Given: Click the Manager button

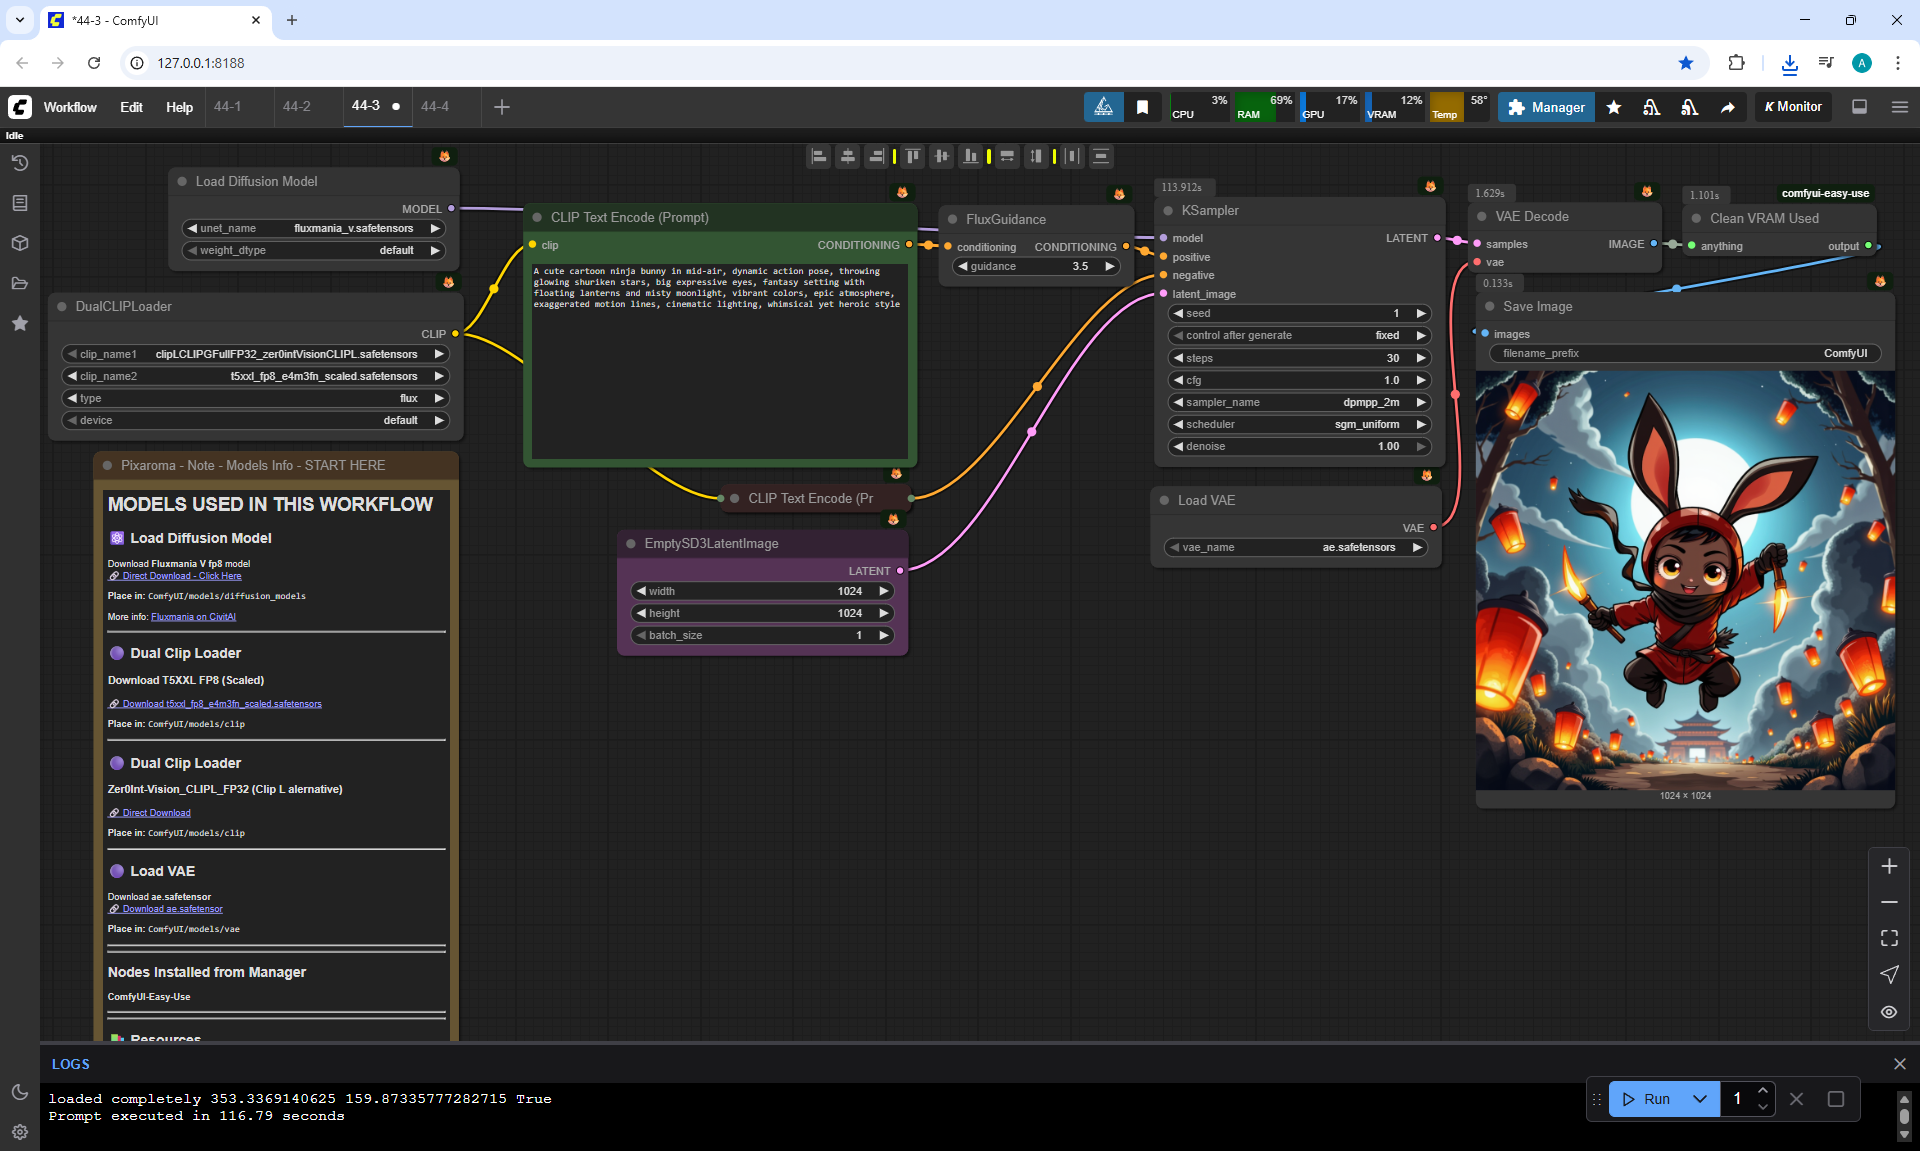Looking at the screenshot, I should tap(1546, 107).
